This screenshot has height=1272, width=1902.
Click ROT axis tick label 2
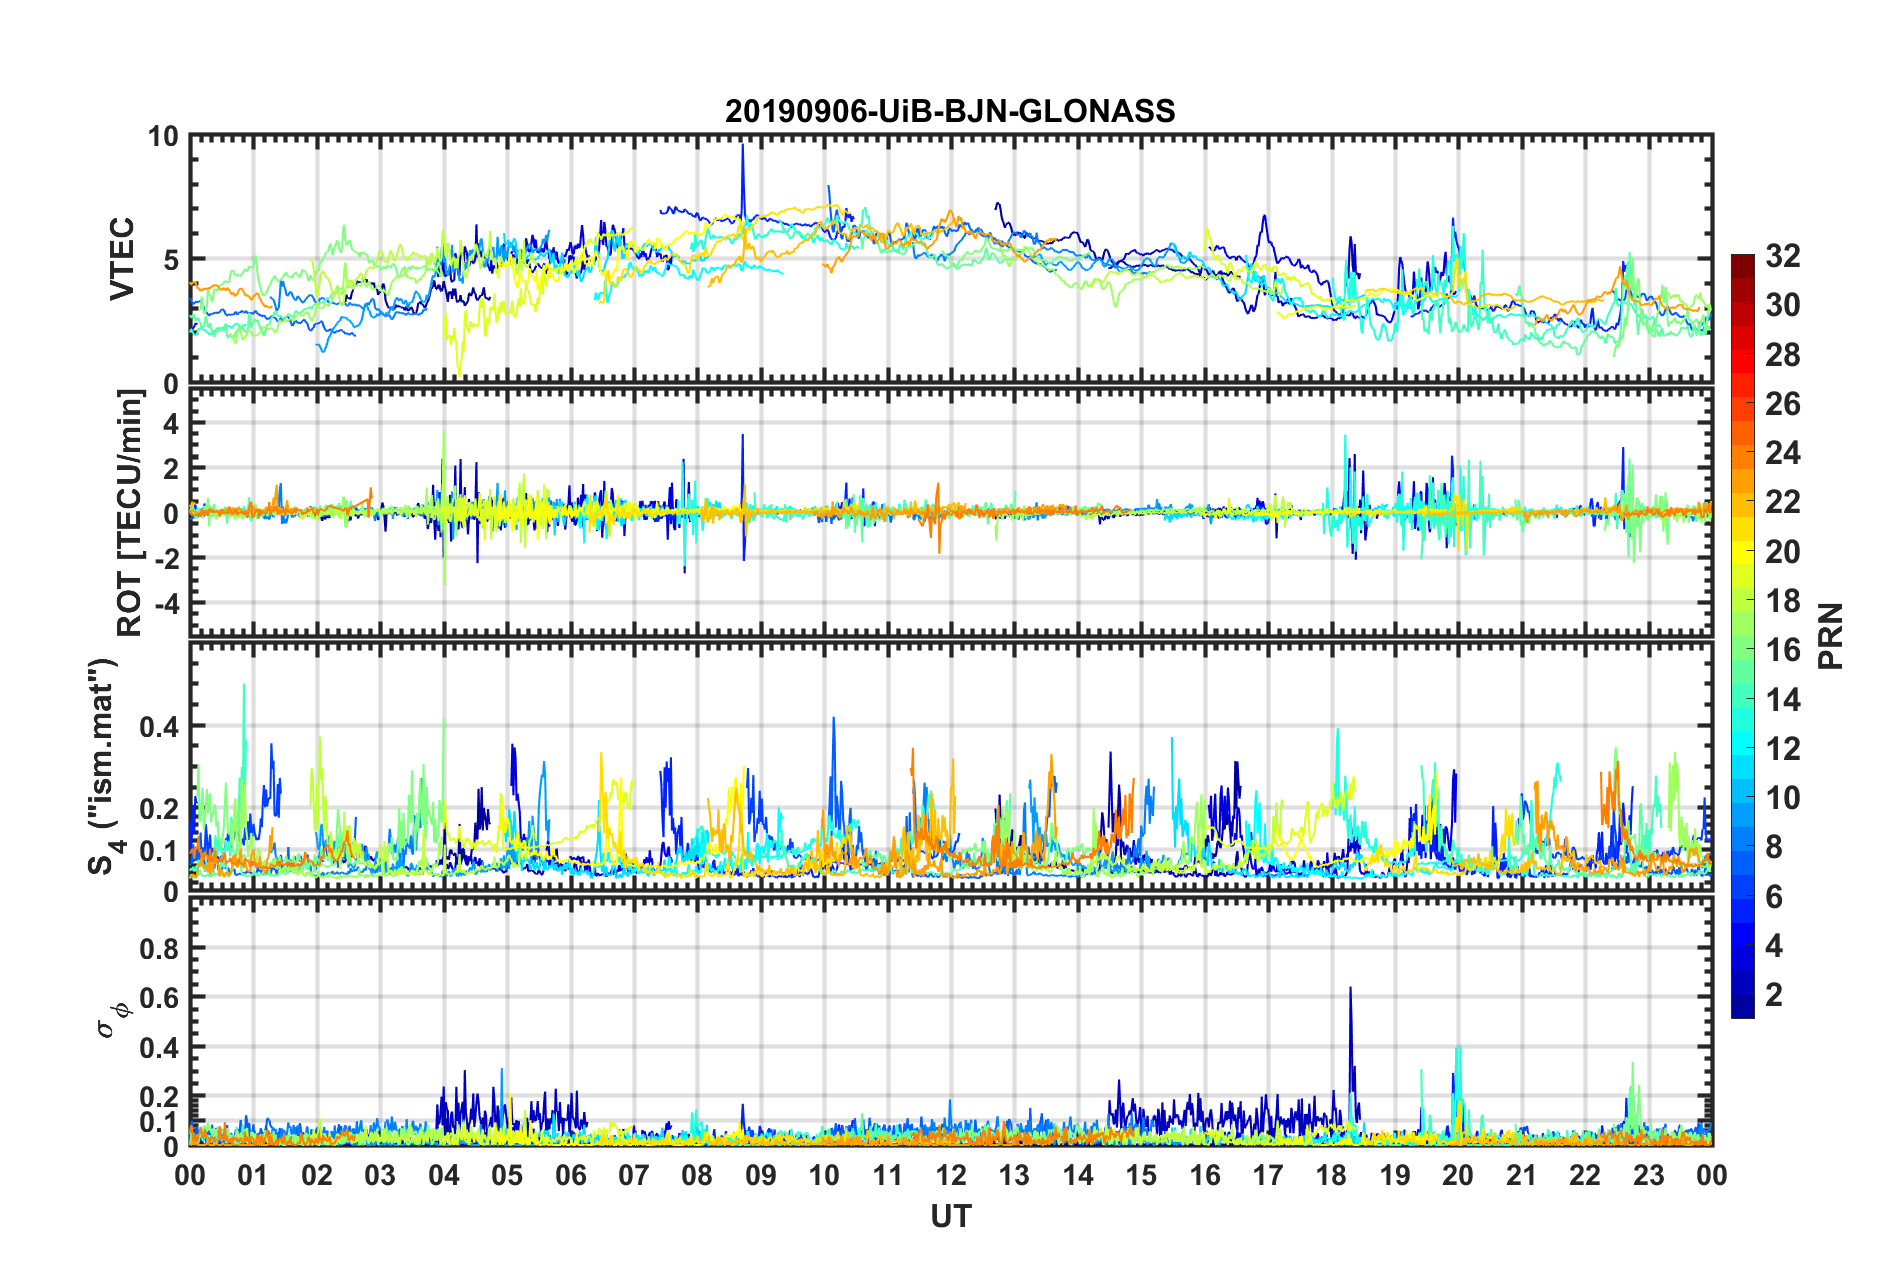tap(170, 469)
